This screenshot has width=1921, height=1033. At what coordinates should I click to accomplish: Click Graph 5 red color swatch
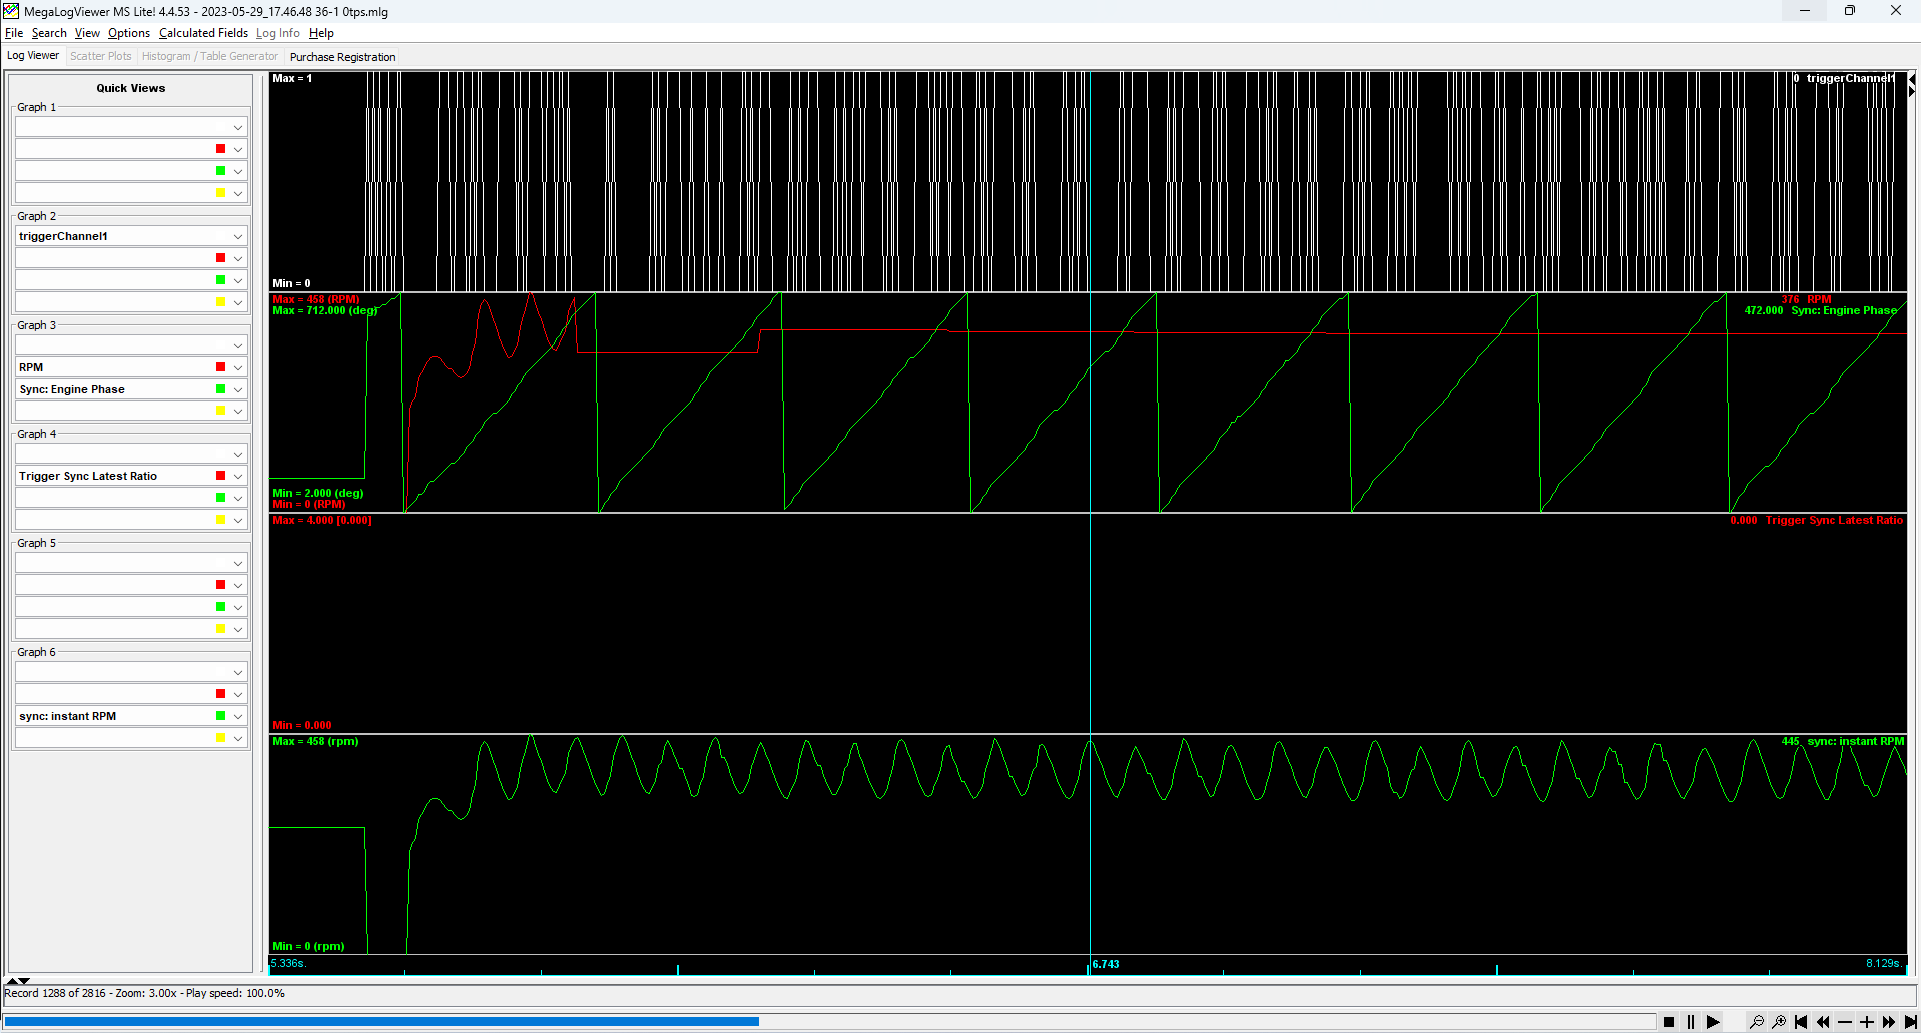pos(221,585)
